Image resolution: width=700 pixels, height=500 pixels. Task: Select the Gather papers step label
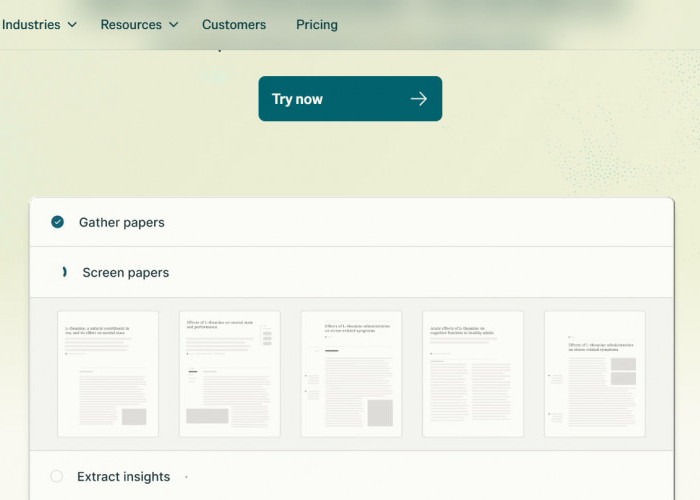[121, 222]
